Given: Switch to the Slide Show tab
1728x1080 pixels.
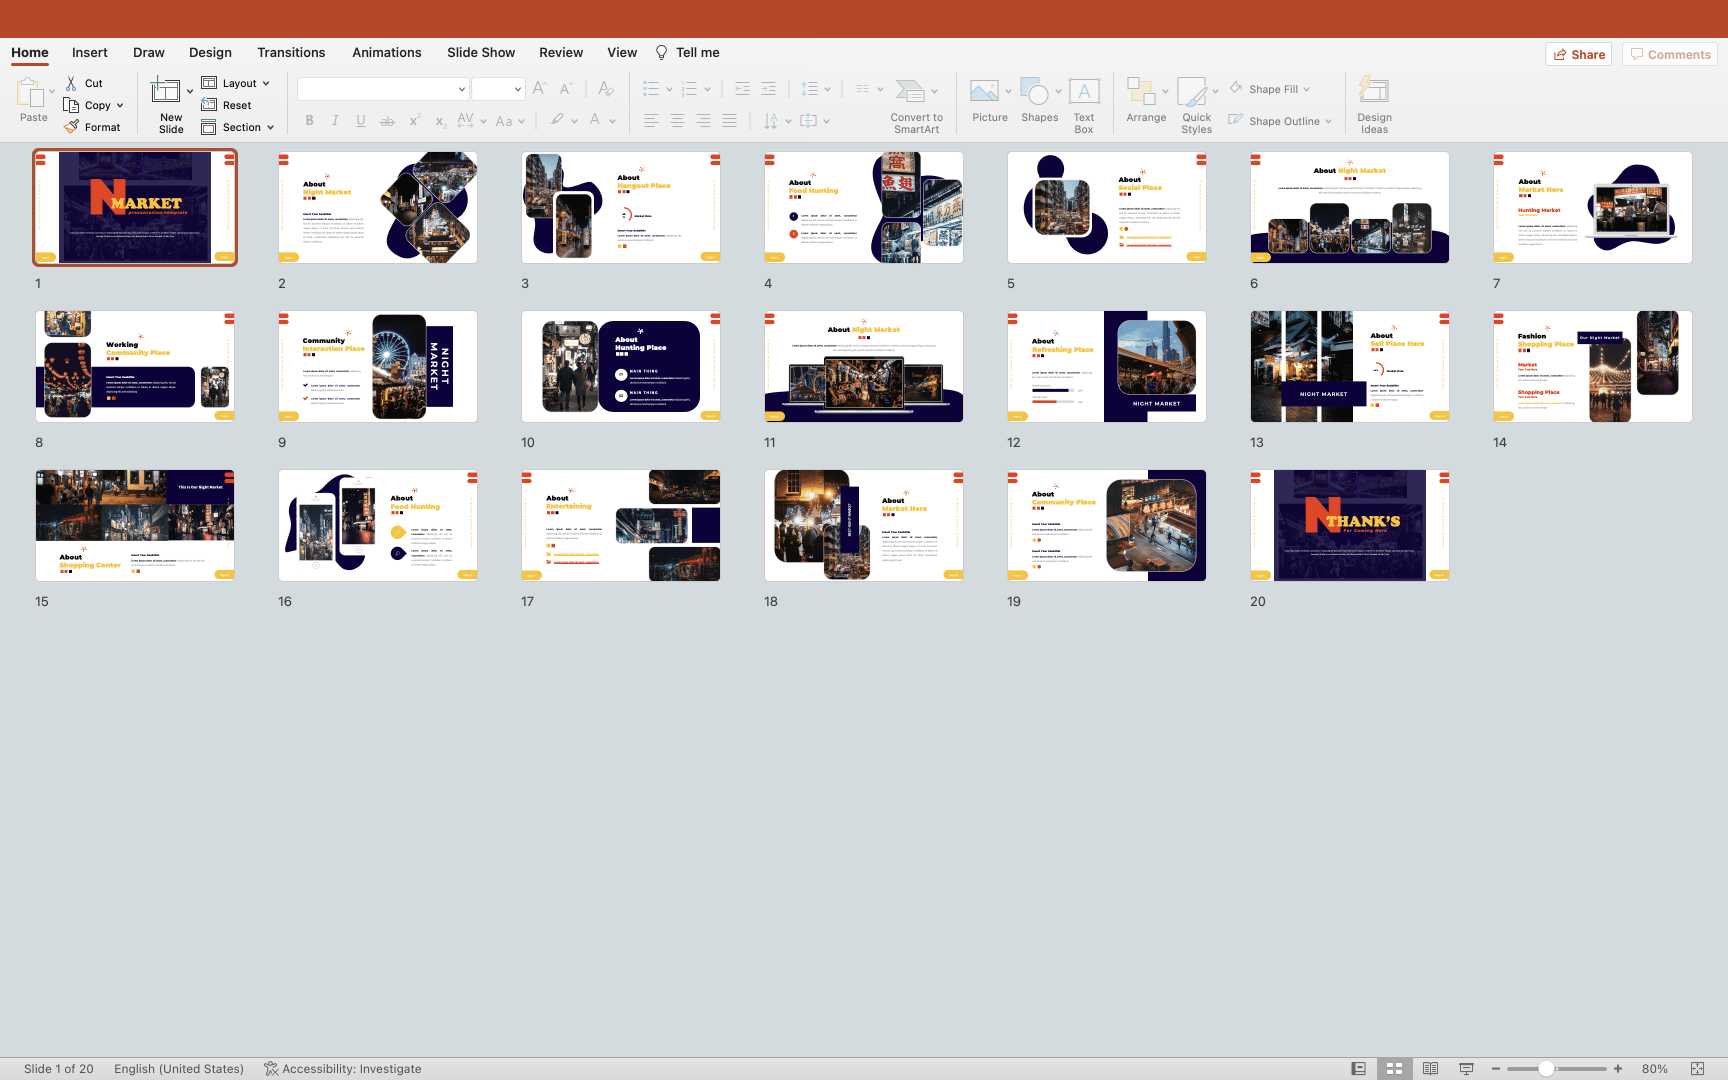Looking at the screenshot, I should pyautogui.click(x=480, y=52).
